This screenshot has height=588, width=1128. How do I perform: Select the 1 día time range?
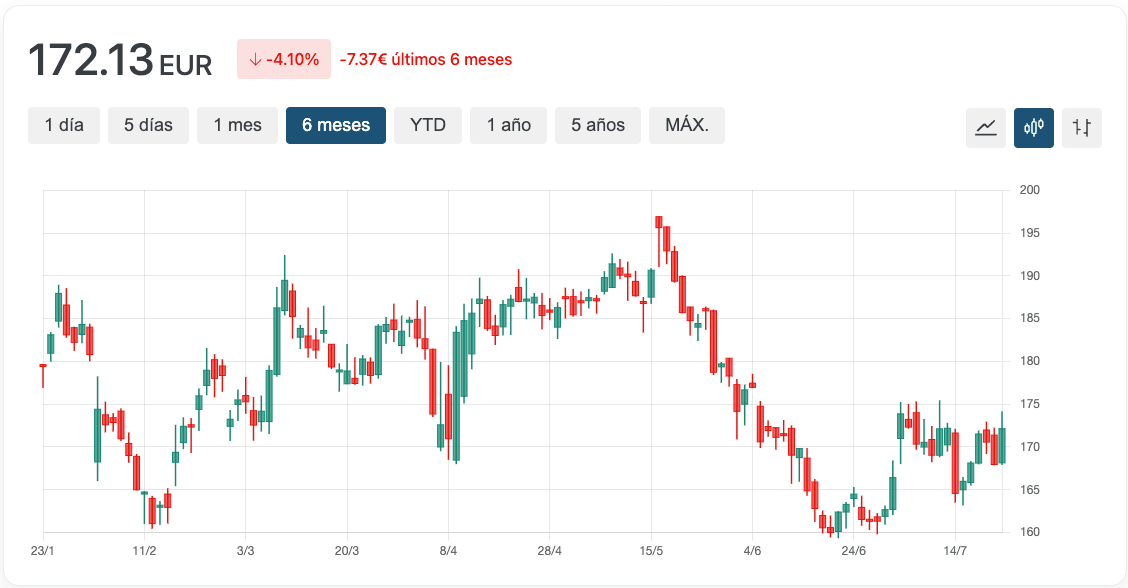(x=64, y=125)
